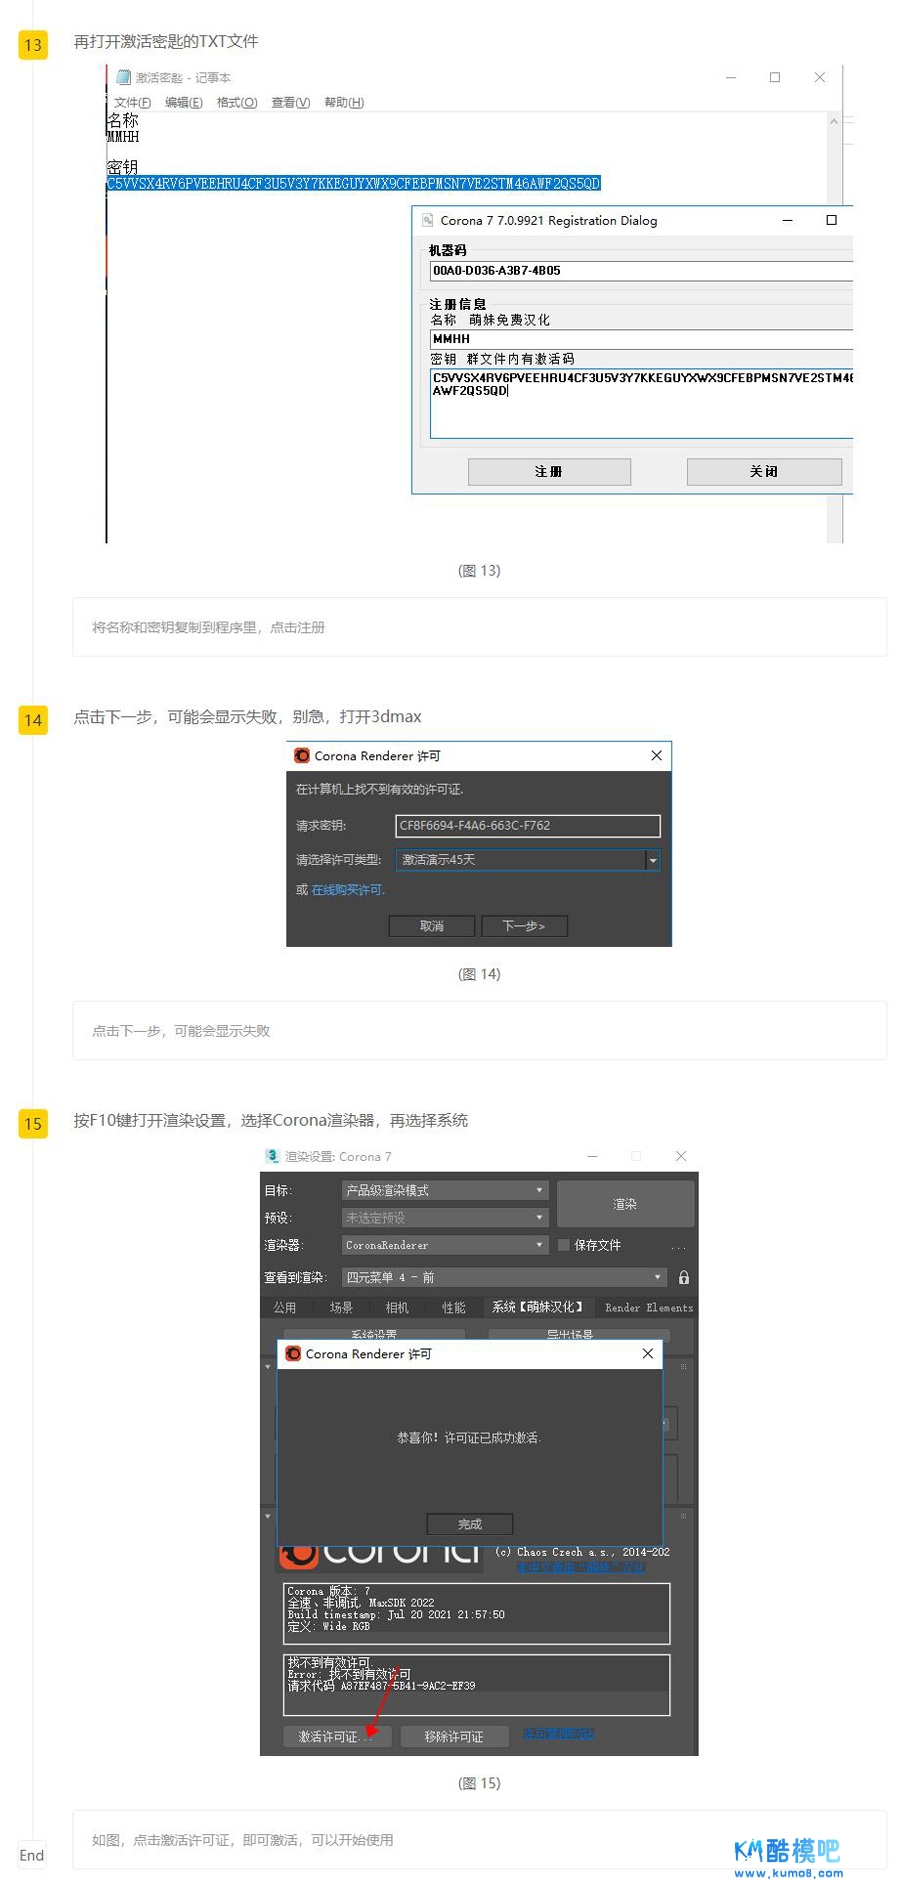Screen dimensions: 900x1897
Task: Click the 下一步> button
Action: (524, 926)
